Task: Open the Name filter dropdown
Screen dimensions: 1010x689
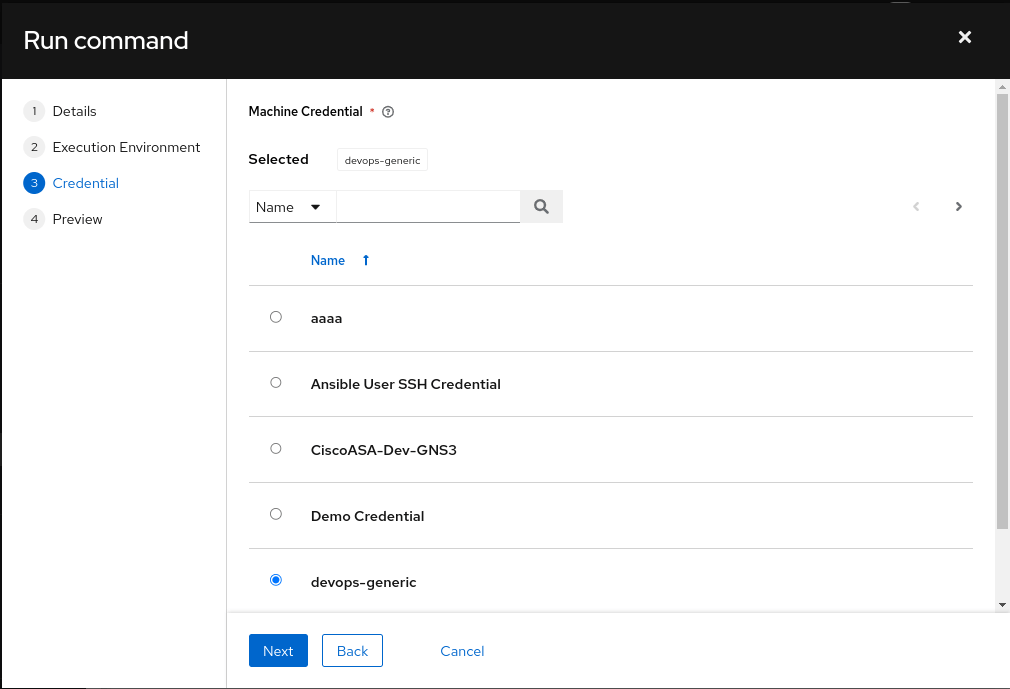Action: 290,206
